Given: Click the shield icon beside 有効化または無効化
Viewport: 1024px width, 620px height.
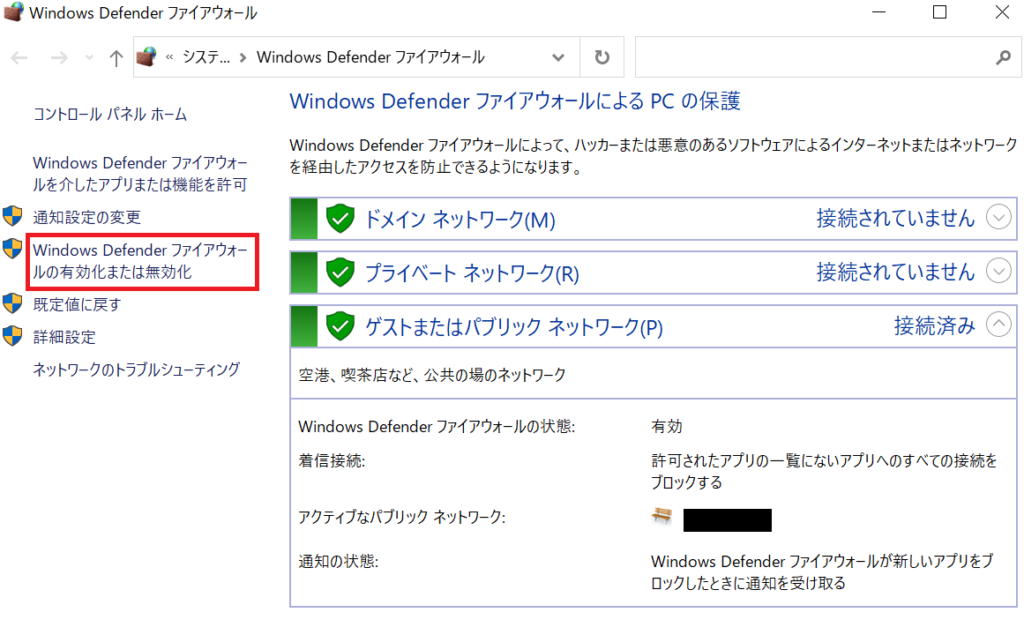Looking at the screenshot, I should 12,248.
